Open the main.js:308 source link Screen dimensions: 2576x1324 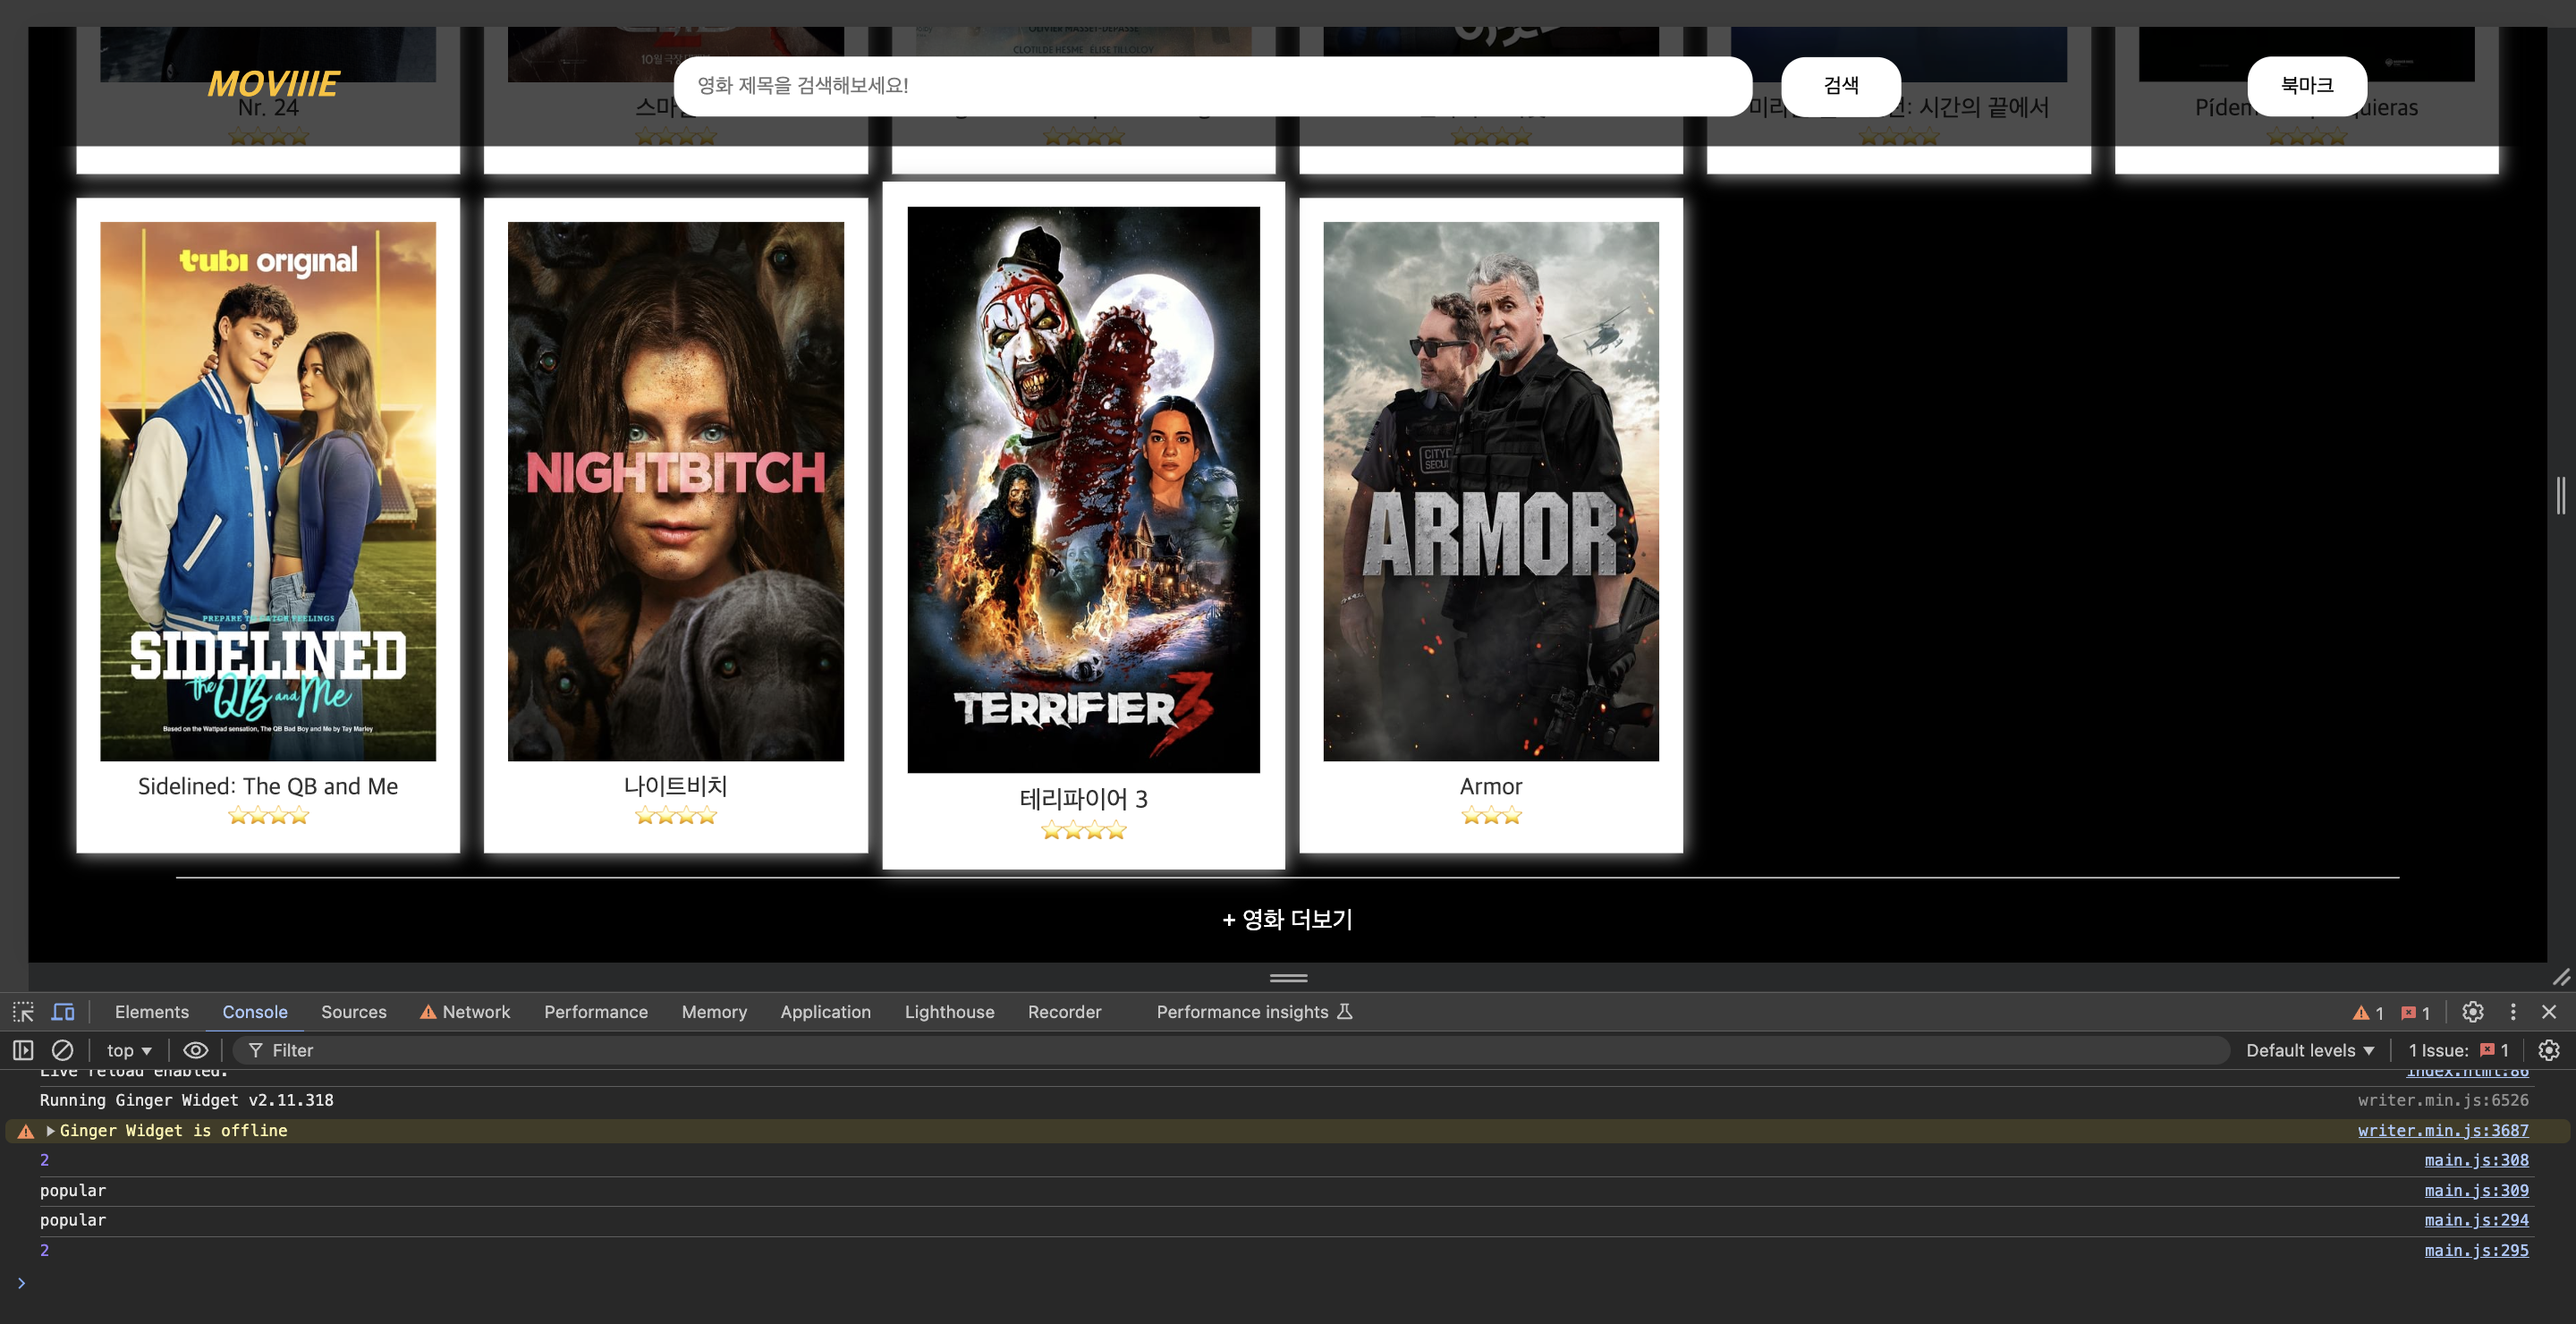click(2475, 1160)
